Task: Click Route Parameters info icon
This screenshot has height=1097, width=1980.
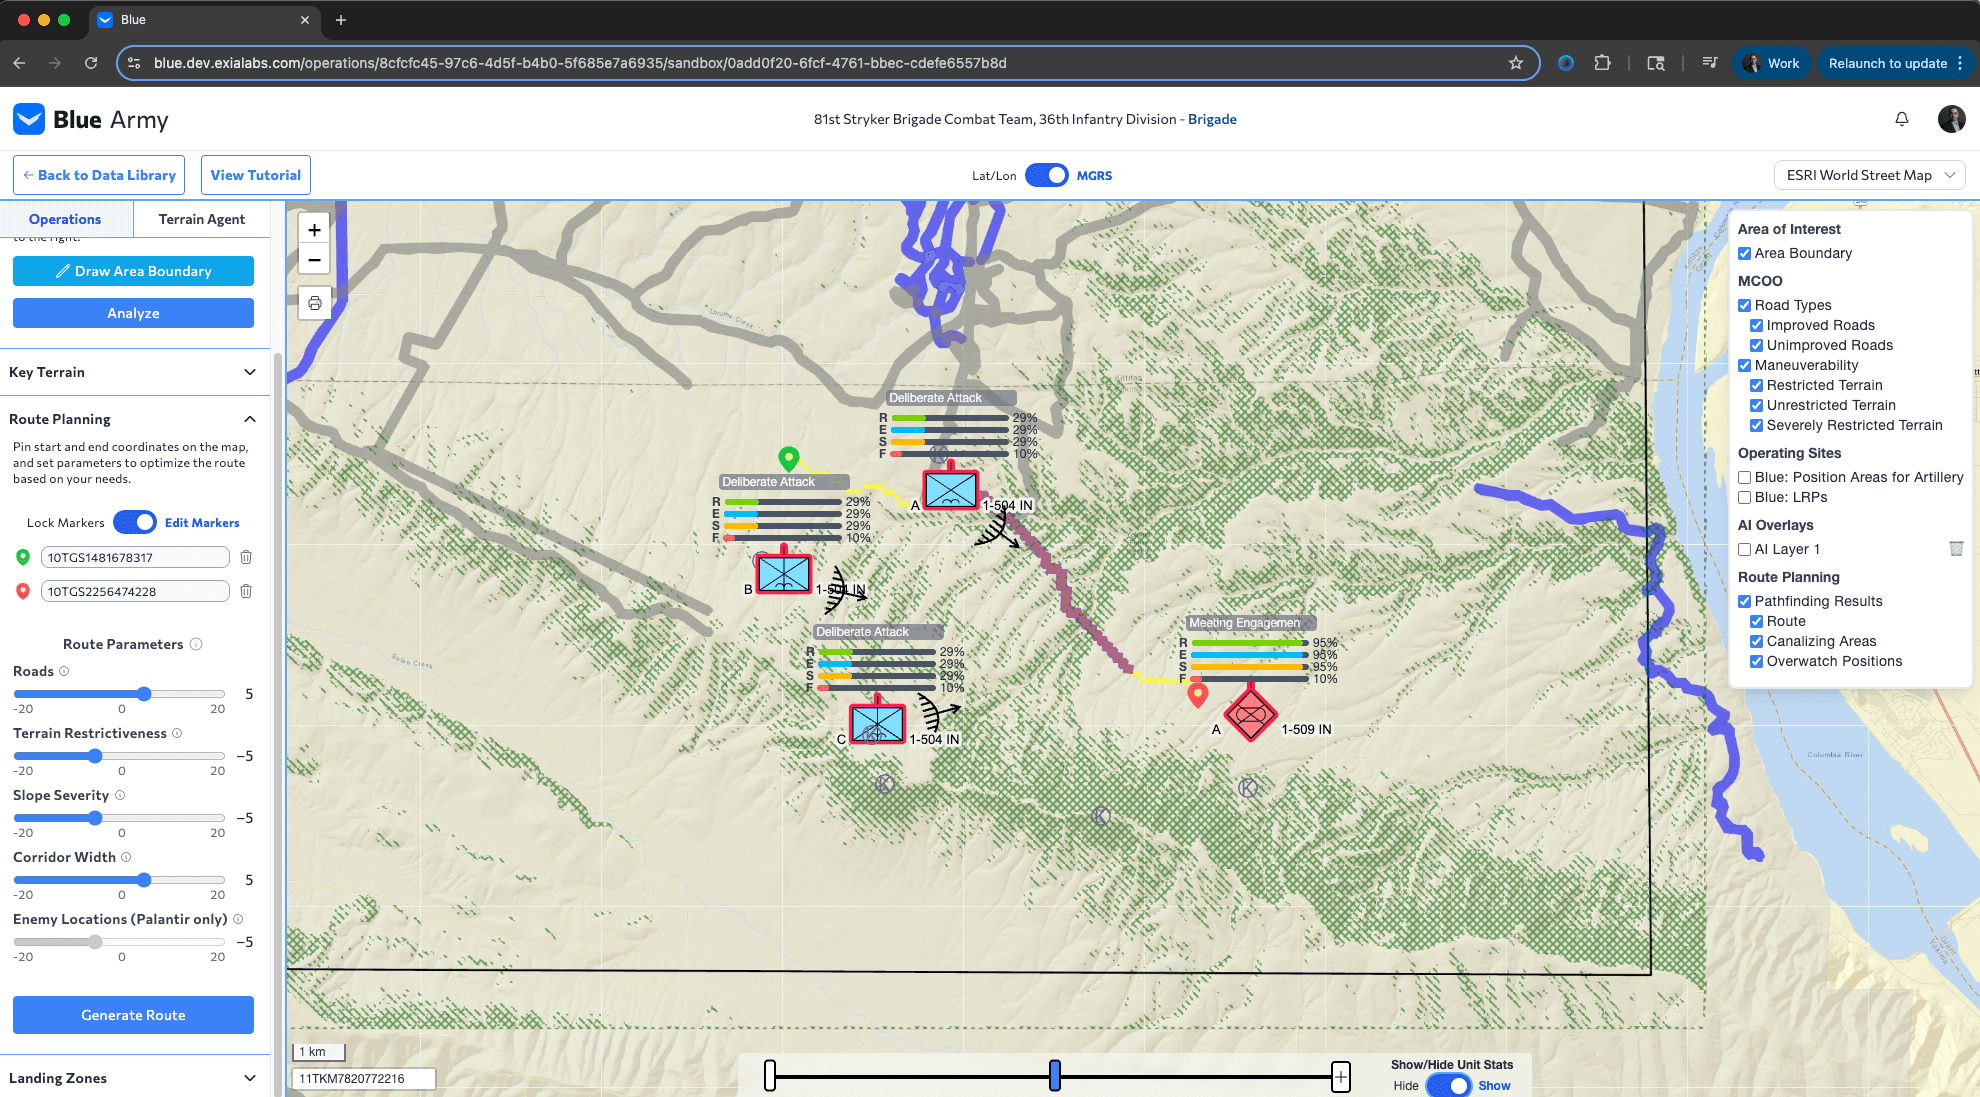Action: tap(196, 644)
